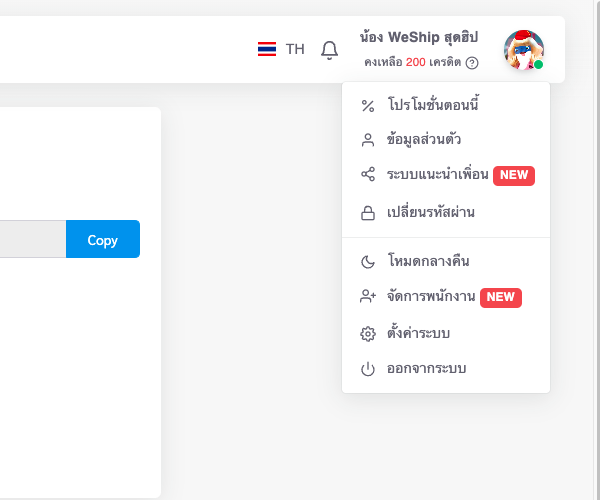Click the blue Copy button

pos(103,239)
